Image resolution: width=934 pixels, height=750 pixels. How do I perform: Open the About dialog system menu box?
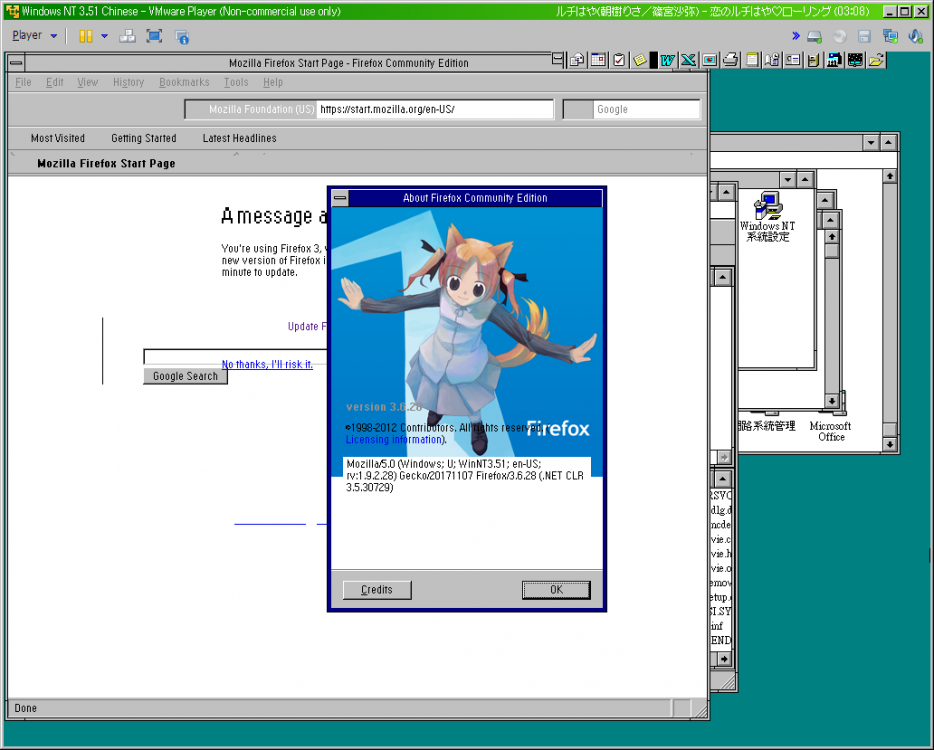click(x=340, y=198)
